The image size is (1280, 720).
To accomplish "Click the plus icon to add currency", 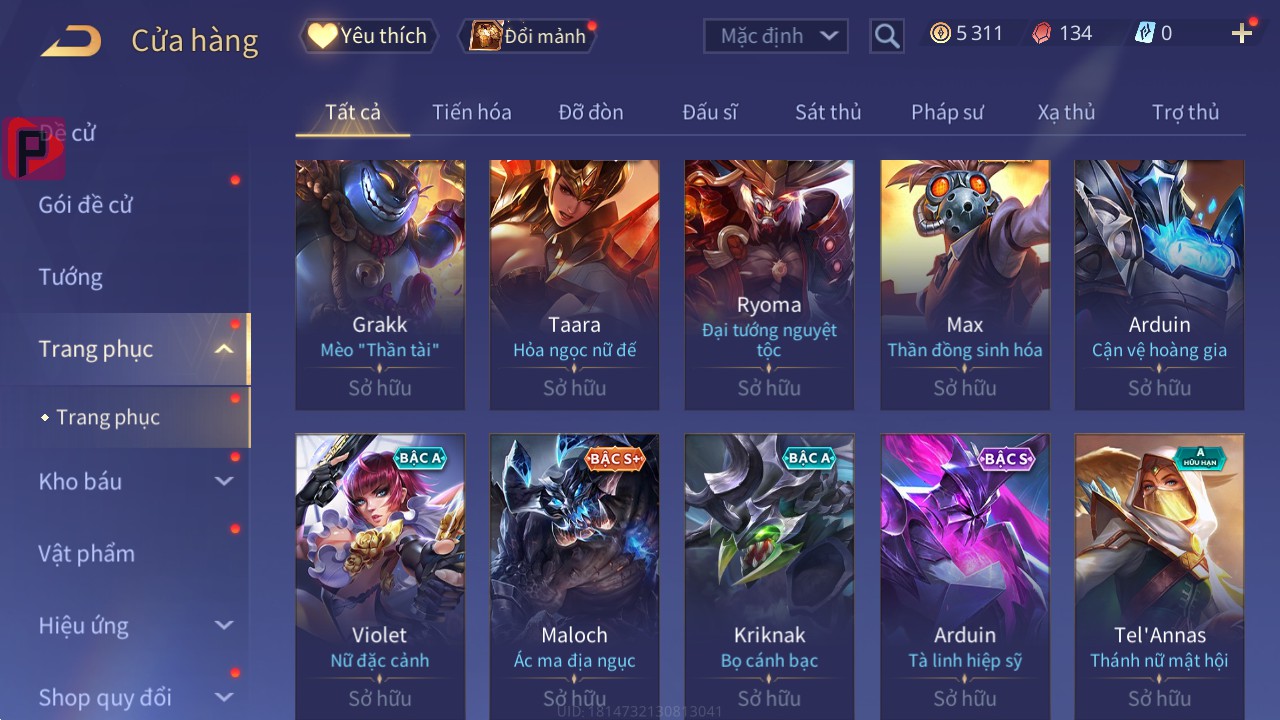I will click(x=1242, y=34).
